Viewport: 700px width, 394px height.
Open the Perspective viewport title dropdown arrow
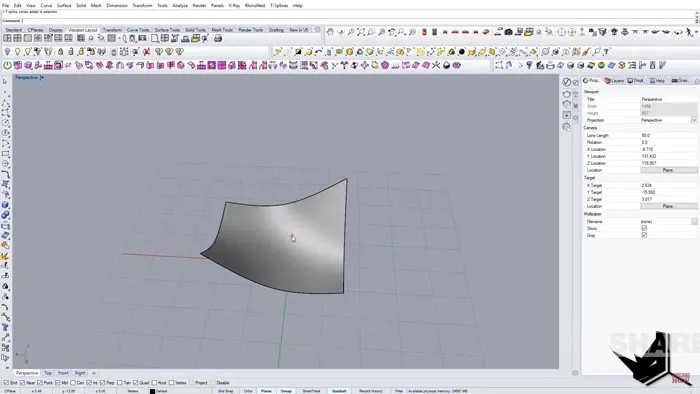point(42,78)
